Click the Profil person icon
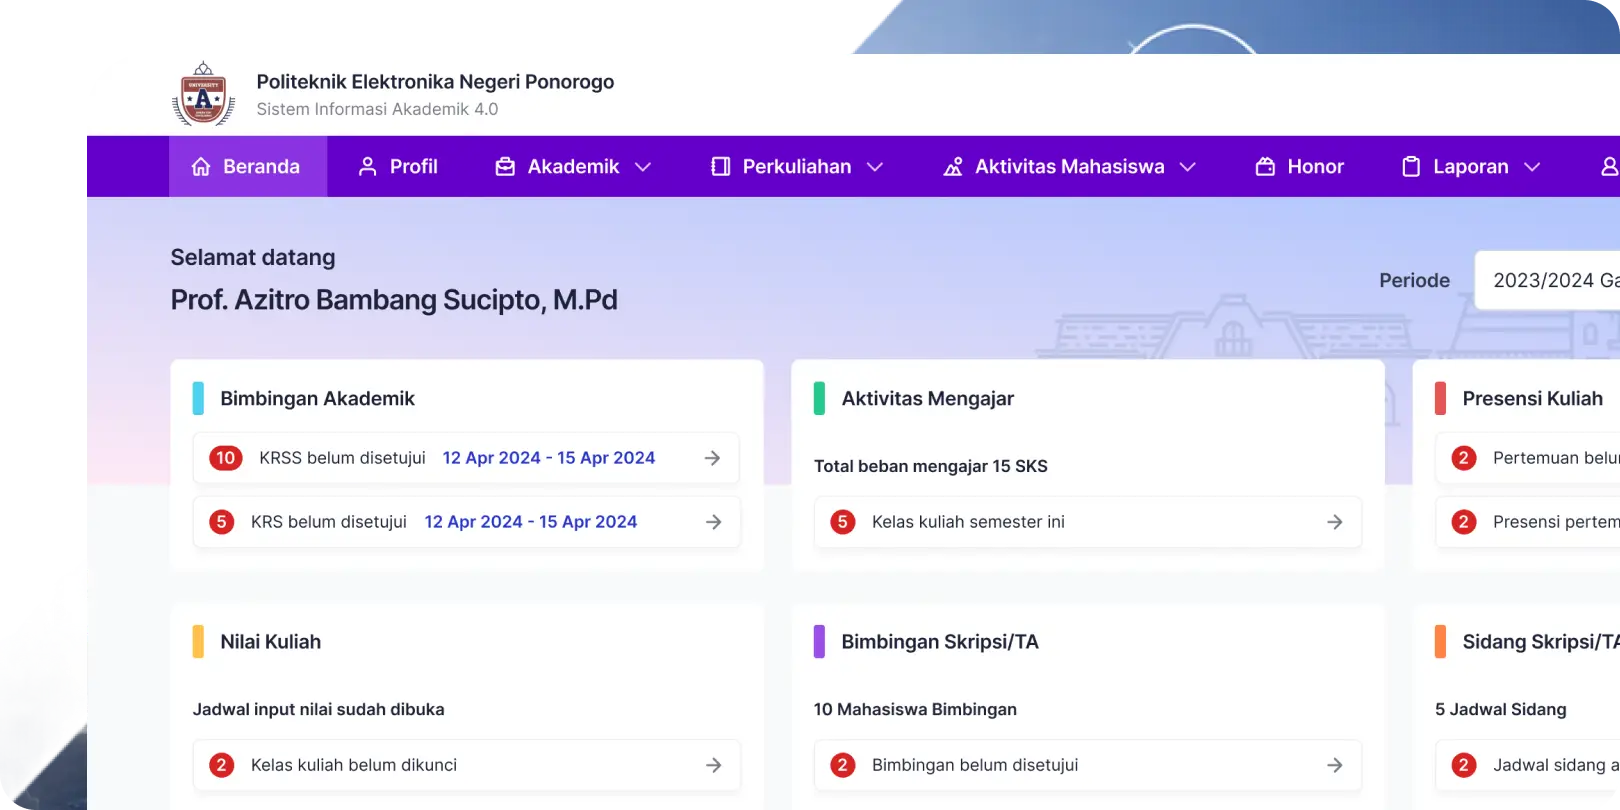 (367, 167)
